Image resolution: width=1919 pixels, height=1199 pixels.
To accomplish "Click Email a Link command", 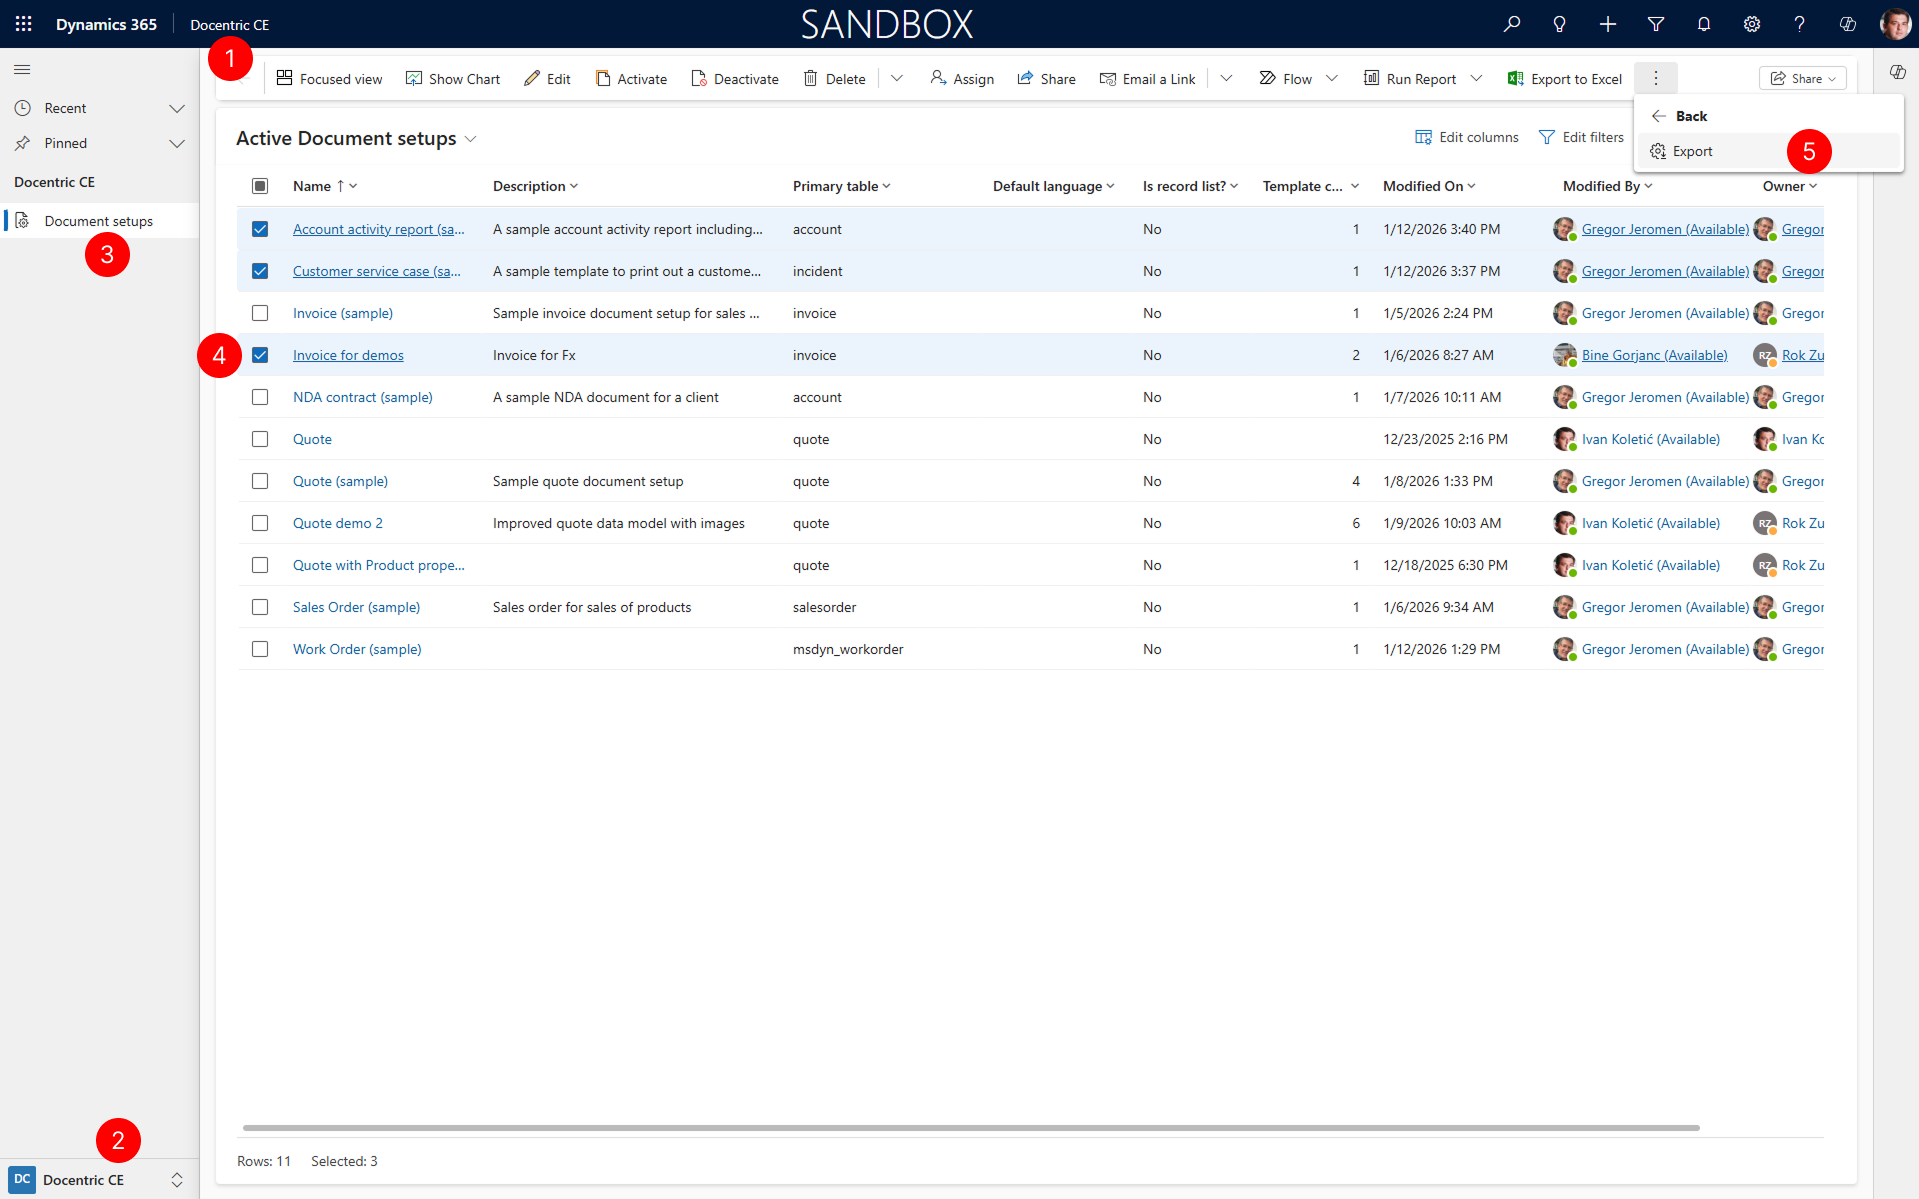I will tap(1147, 78).
